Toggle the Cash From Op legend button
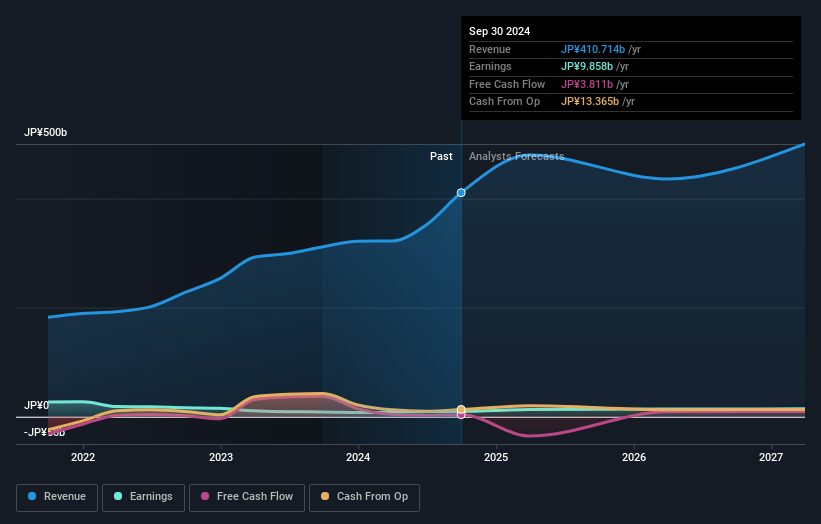 [364, 497]
